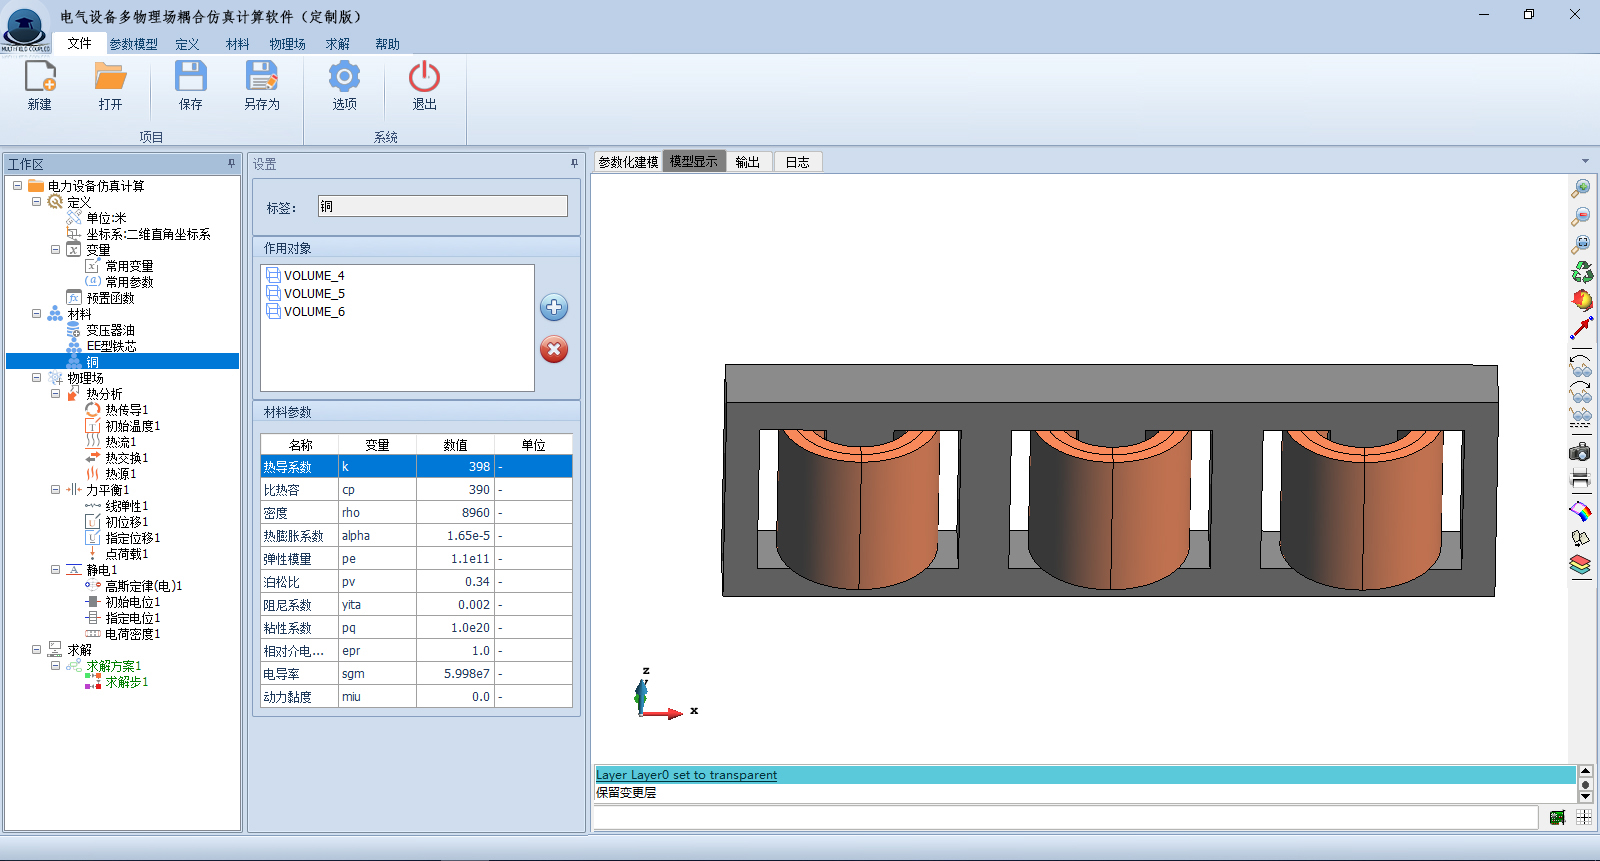This screenshot has width=1600, height=861.
Task: Pin the 设置 panel
Action: coord(574,163)
